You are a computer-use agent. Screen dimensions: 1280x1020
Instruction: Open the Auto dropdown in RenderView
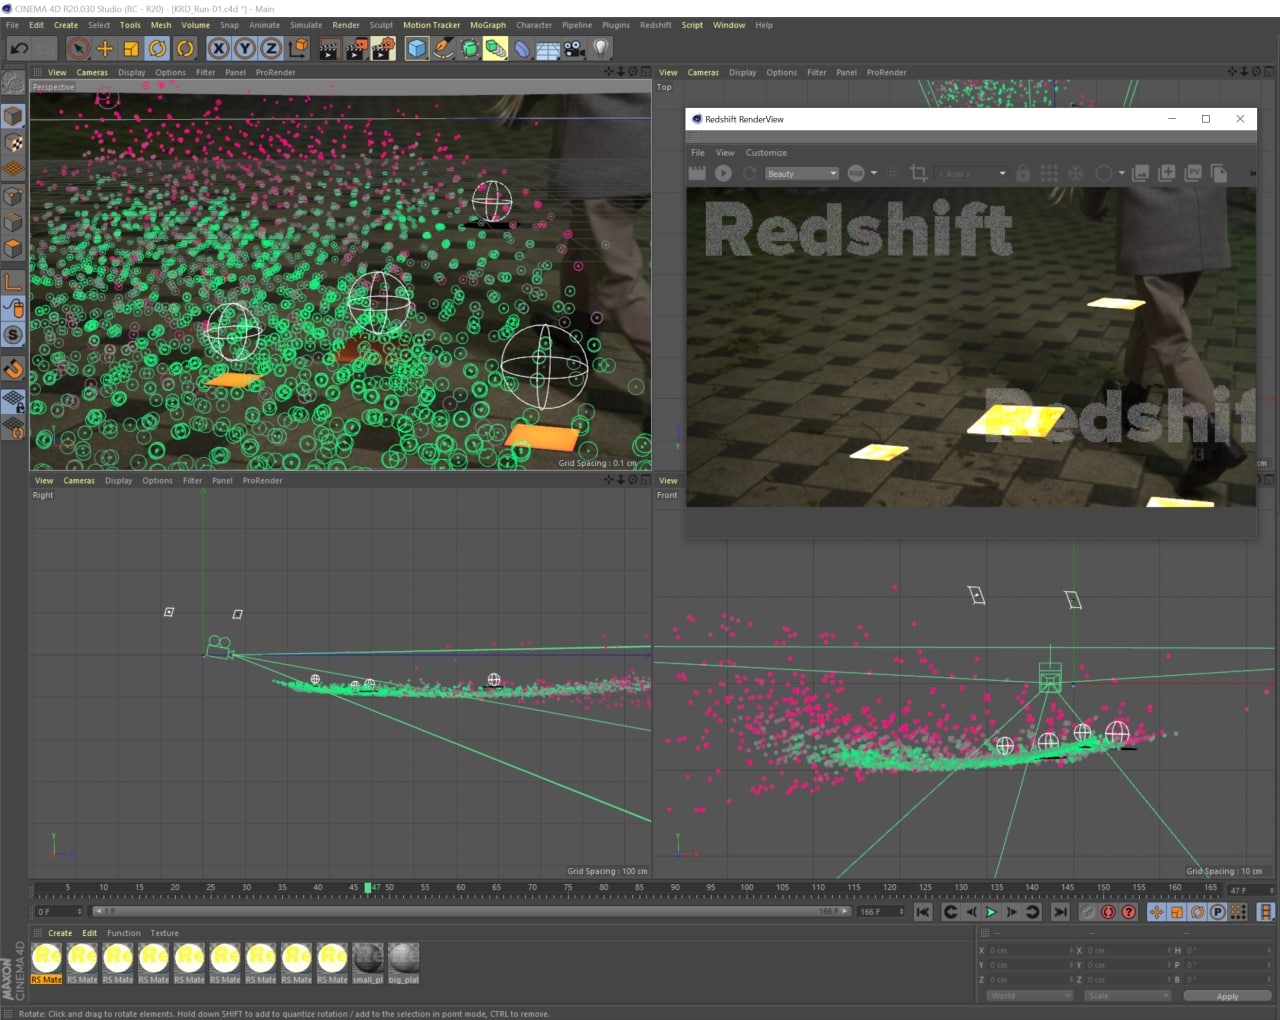pyautogui.click(x=972, y=174)
